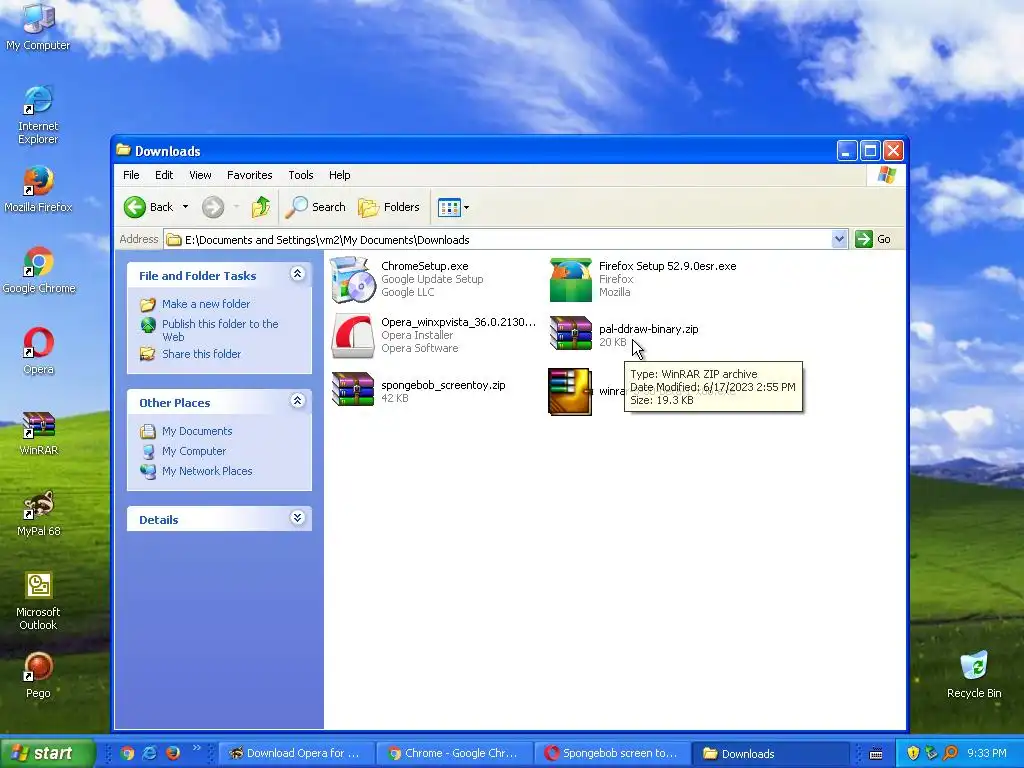Viewport: 1024px width, 768px height.
Task: Open My Computer desktop icon
Action: tap(38, 26)
